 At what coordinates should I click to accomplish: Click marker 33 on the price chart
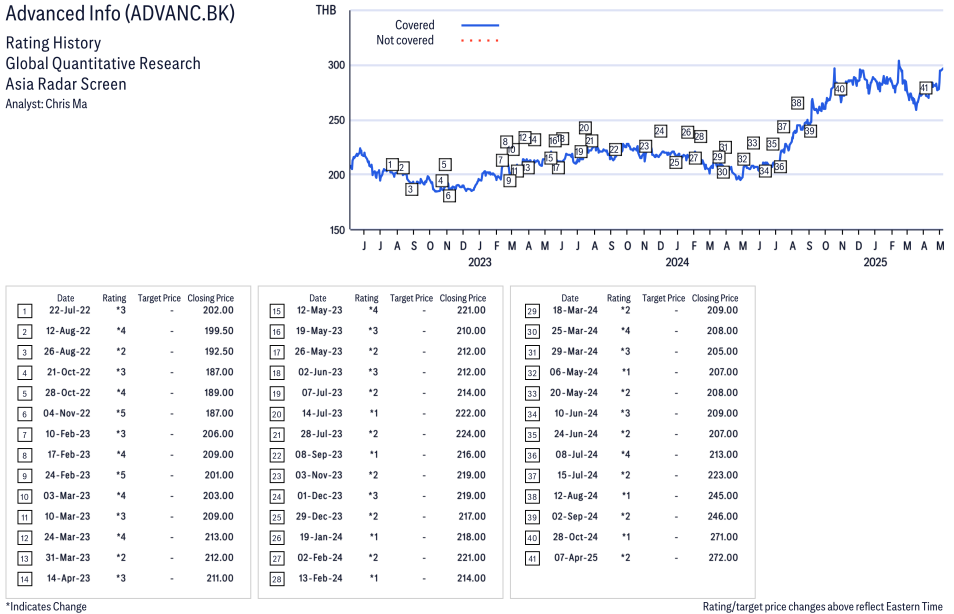(753, 143)
